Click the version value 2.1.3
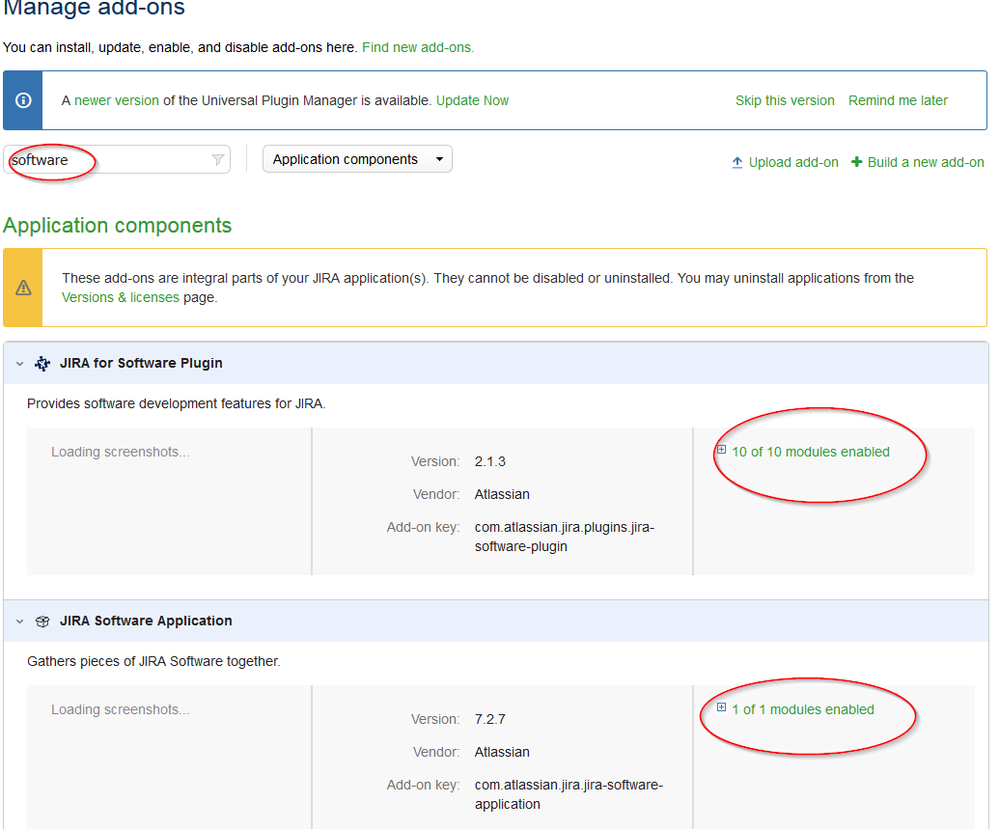This screenshot has width=999, height=829. [x=490, y=461]
